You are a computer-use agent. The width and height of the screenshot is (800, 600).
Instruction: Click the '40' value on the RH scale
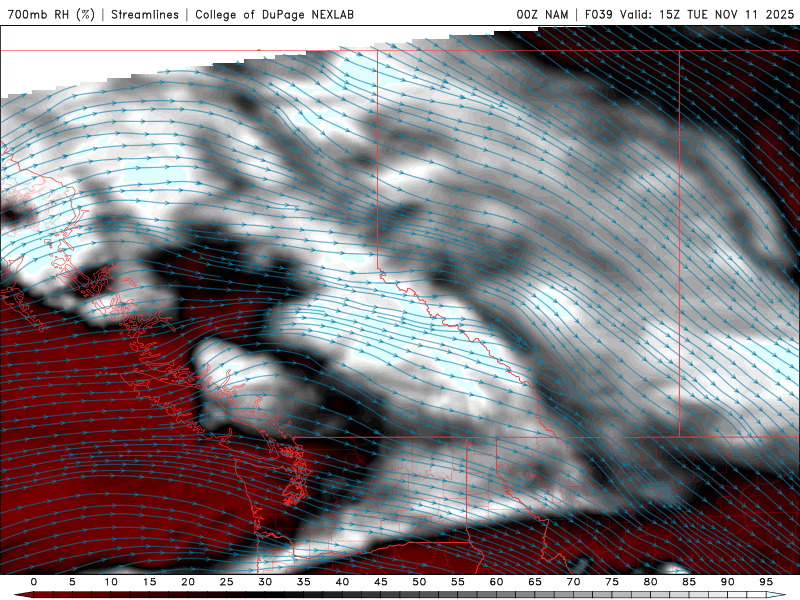click(342, 582)
